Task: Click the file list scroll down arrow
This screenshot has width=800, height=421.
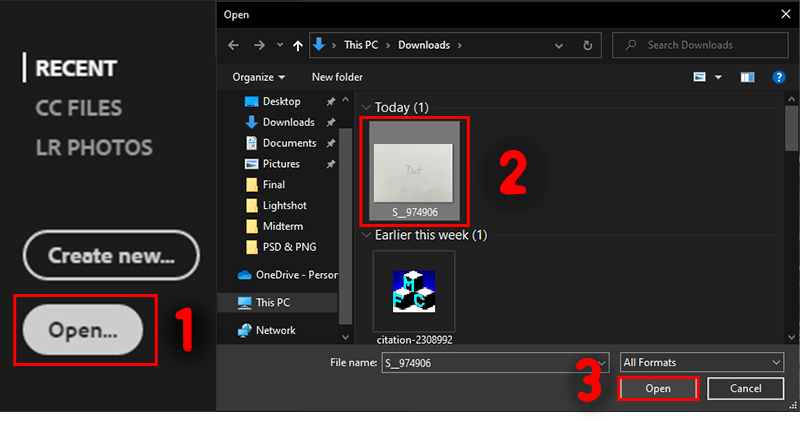Action: pyautogui.click(x=792, y=337)
